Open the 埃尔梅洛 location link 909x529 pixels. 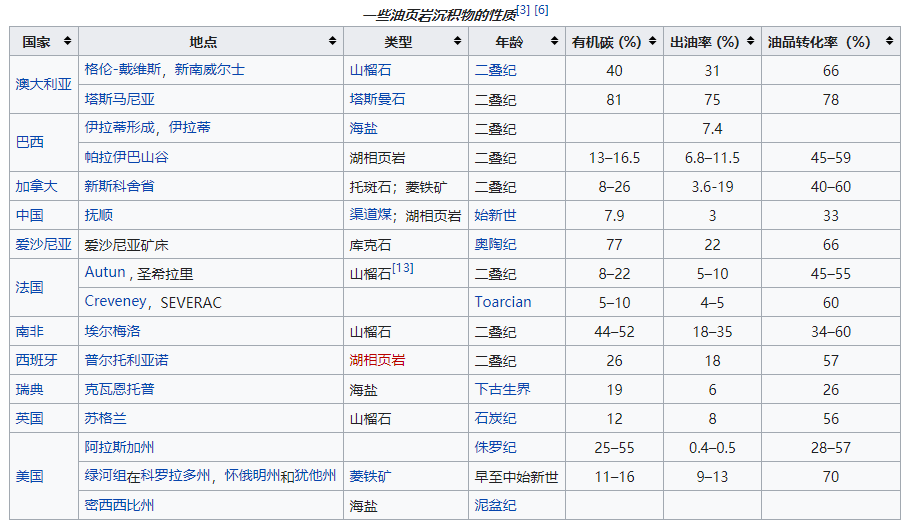[112, 331]
